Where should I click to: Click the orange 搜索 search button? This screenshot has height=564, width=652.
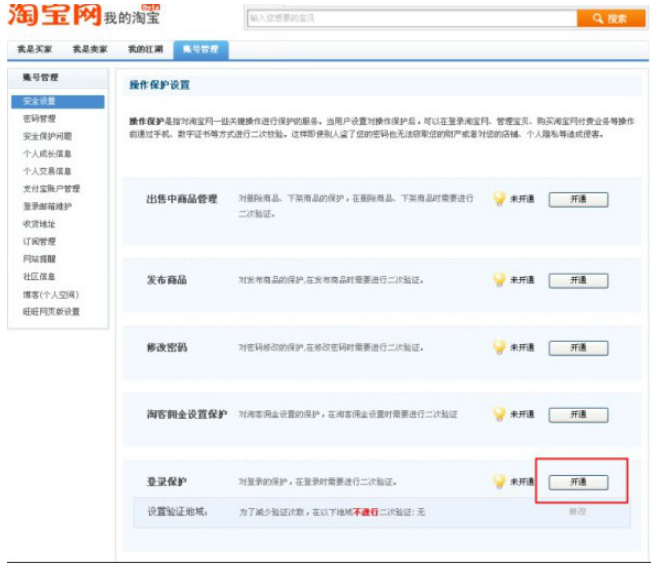[610, 18]
